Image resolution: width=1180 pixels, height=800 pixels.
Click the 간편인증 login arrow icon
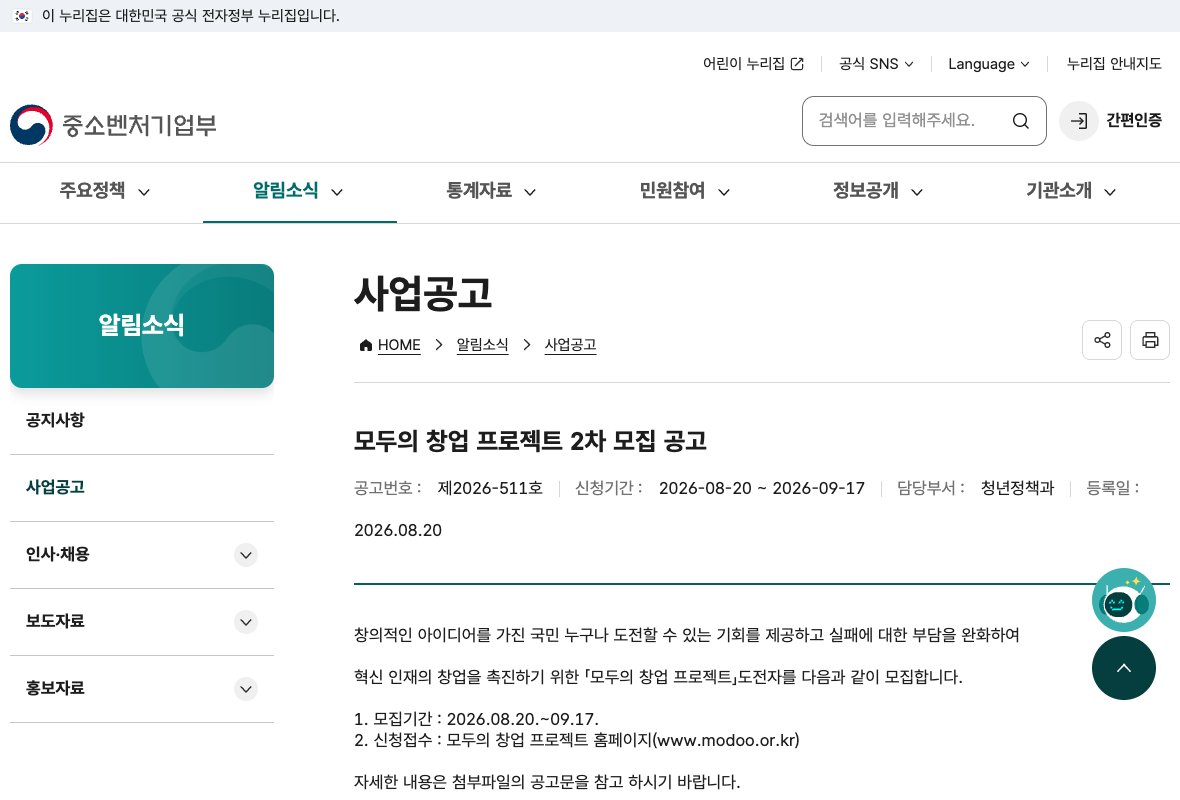coord(1078,121)
